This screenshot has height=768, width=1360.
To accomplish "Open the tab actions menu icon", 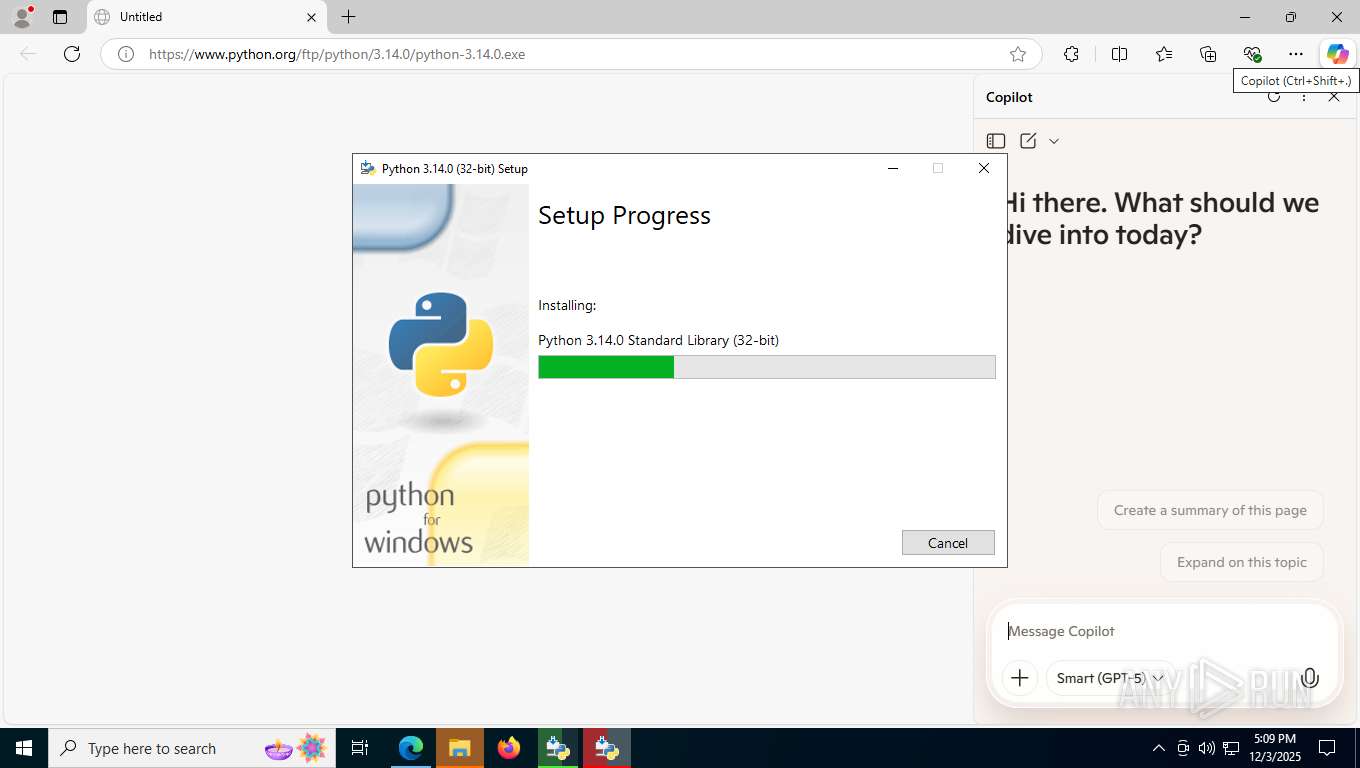I will [60, 17].
